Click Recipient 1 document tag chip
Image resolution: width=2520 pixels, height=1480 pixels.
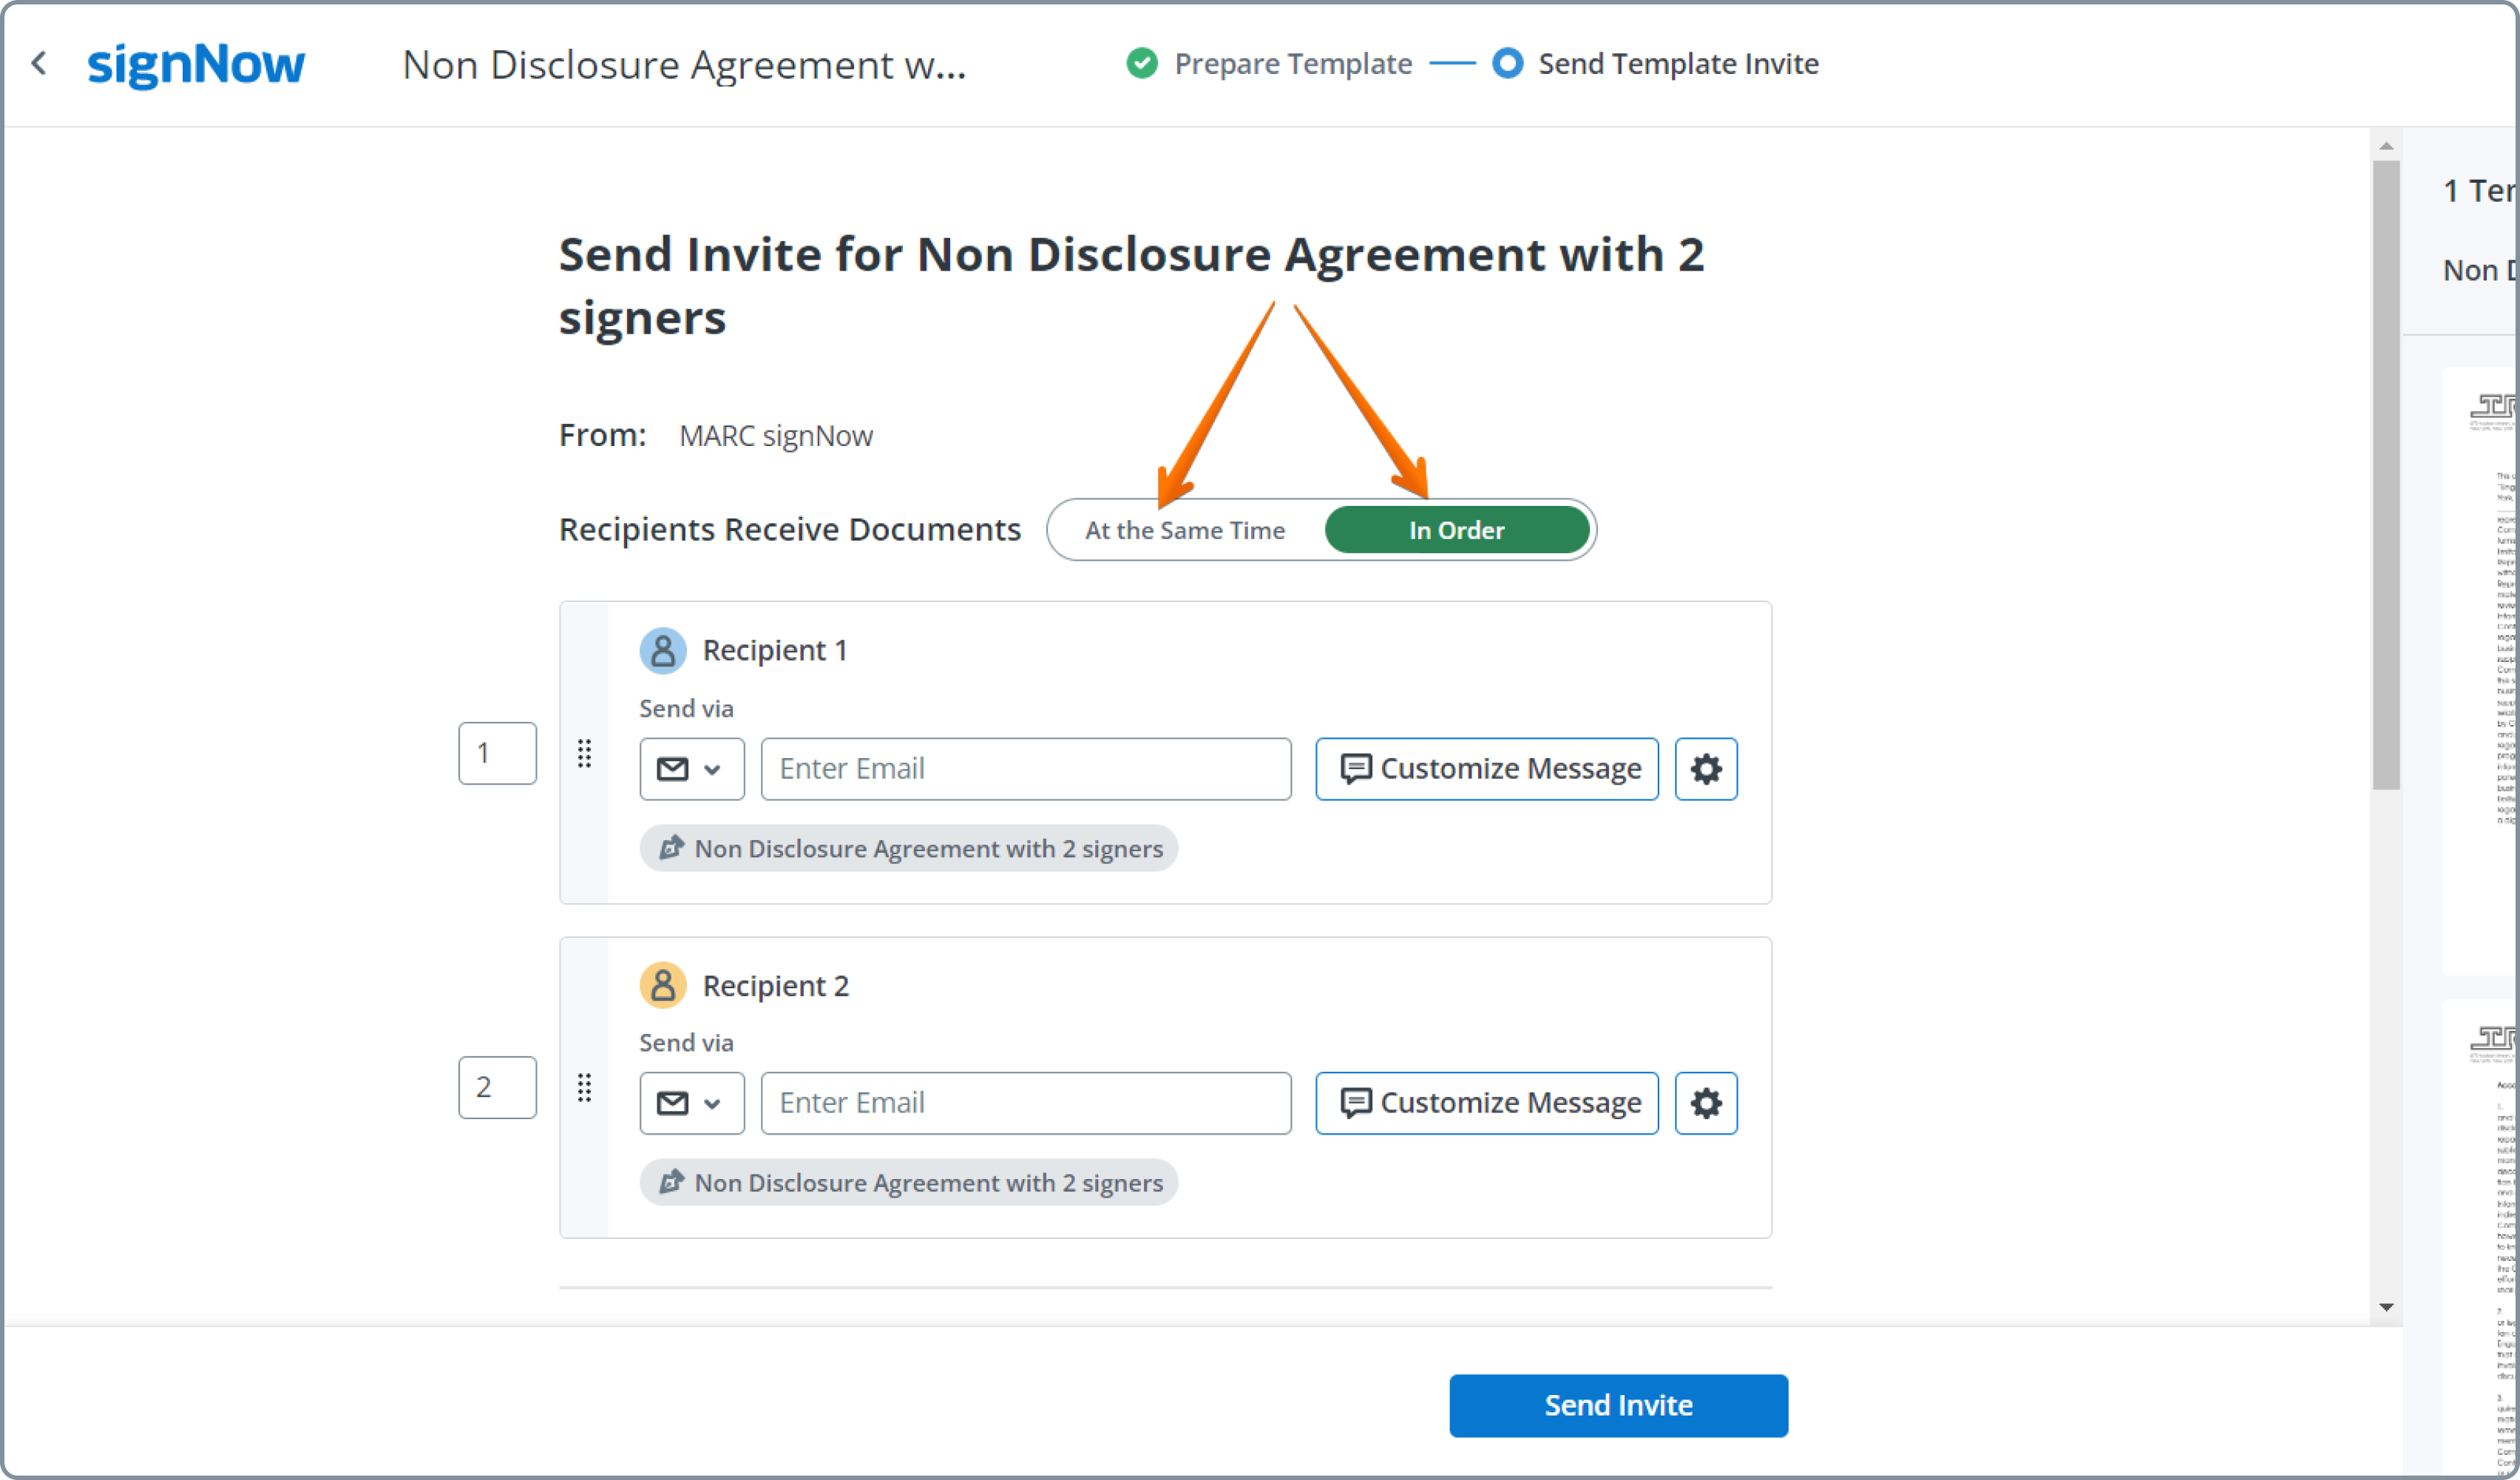click(909, 849)
